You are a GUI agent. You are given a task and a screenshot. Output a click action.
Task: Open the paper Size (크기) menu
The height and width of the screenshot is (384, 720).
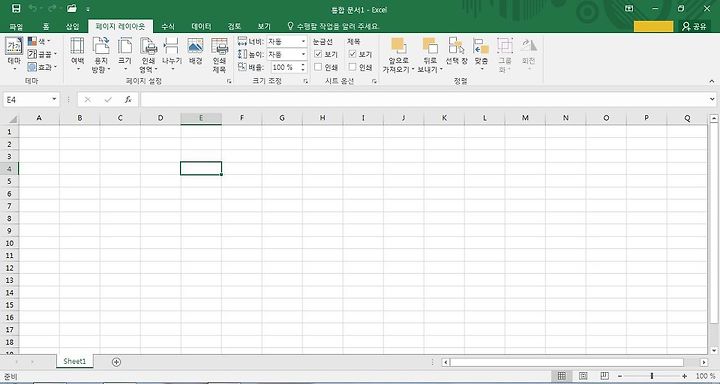[125, 55]
